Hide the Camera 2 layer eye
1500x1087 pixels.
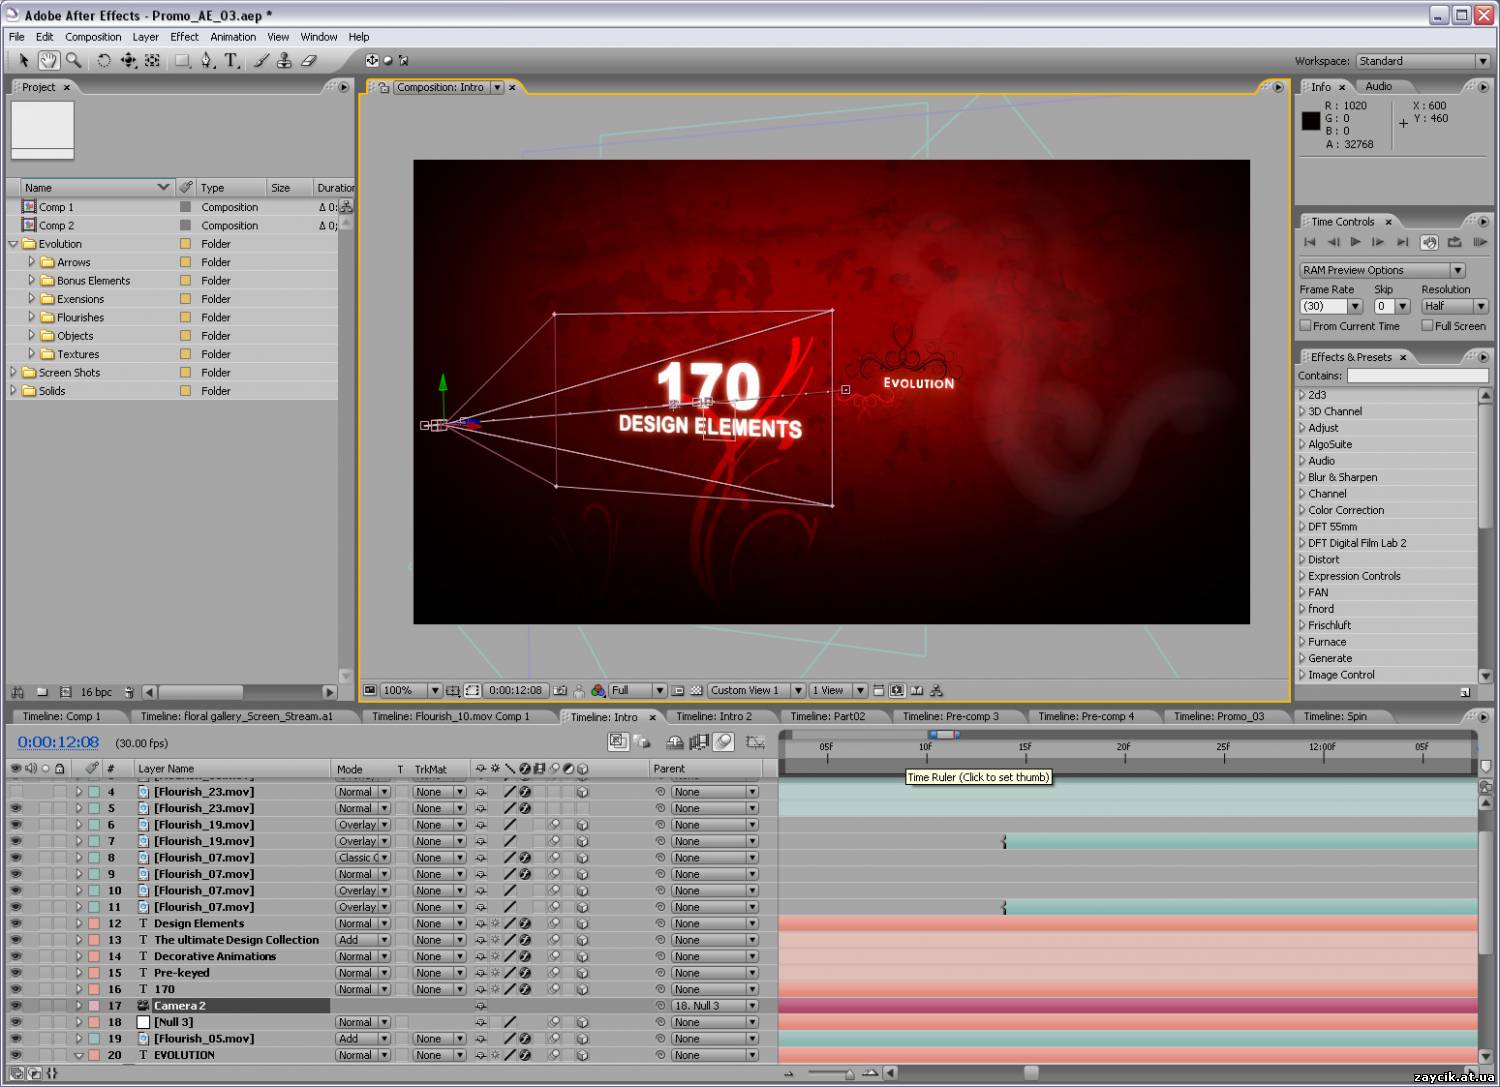15,1005
